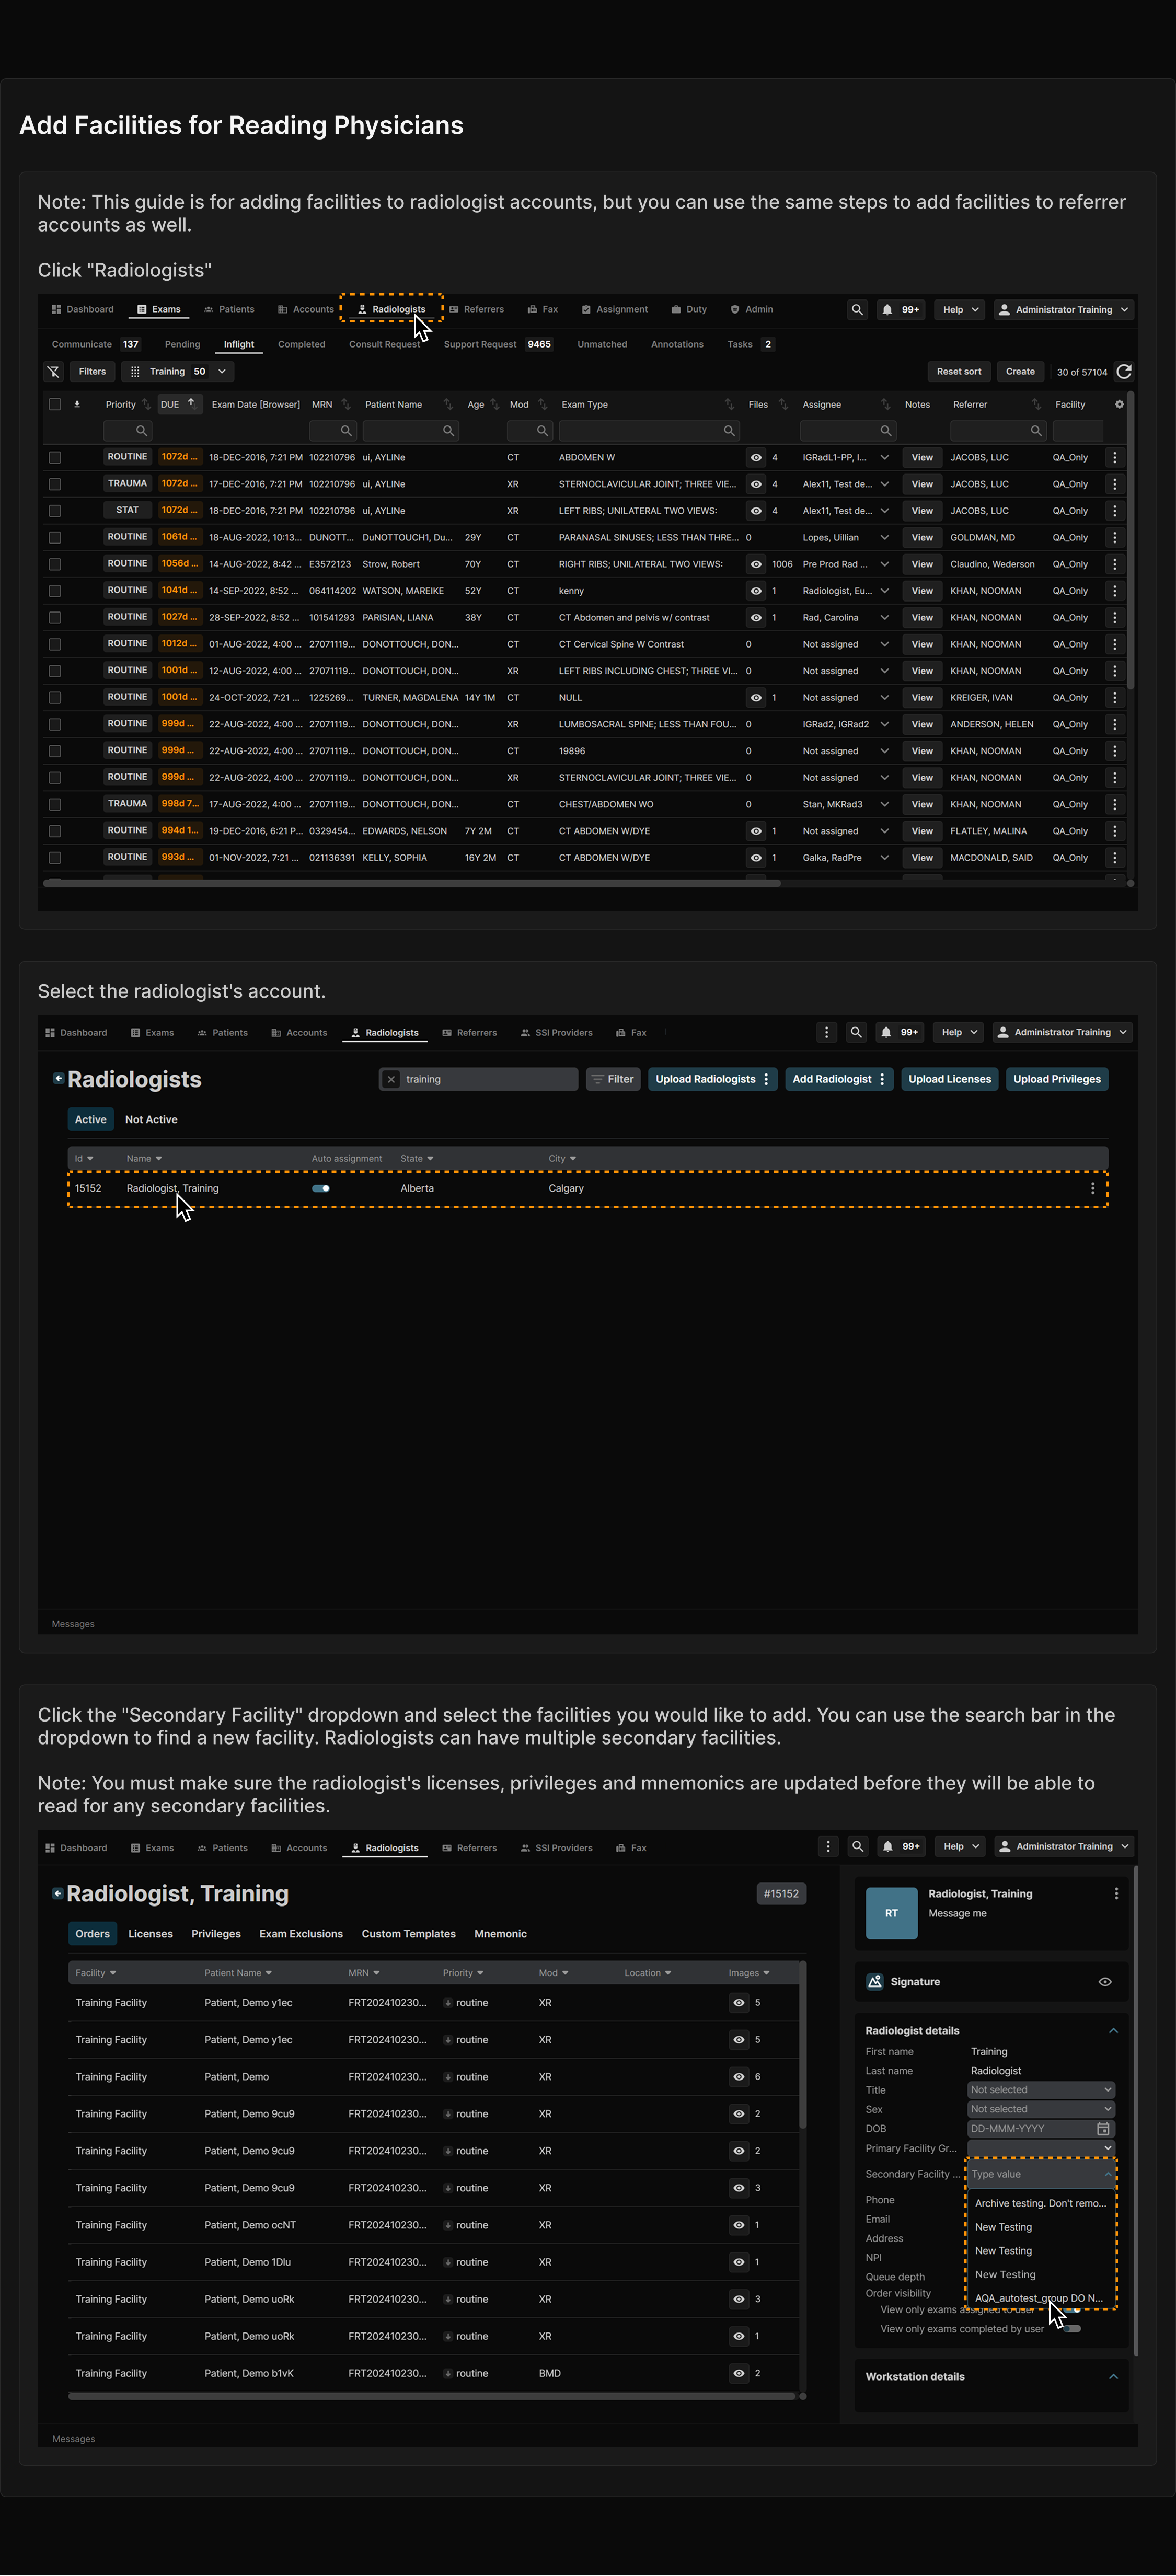This screenshot has height=2576, width=1176.
Task: Click the back arrow beside Radiologists heading
Action: (58, 1078)
